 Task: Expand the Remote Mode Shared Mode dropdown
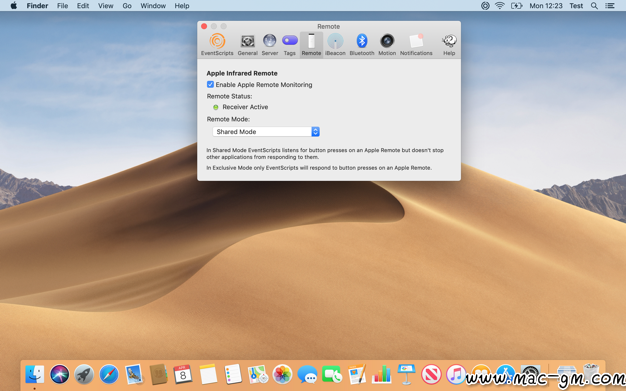tap(266, 131)
